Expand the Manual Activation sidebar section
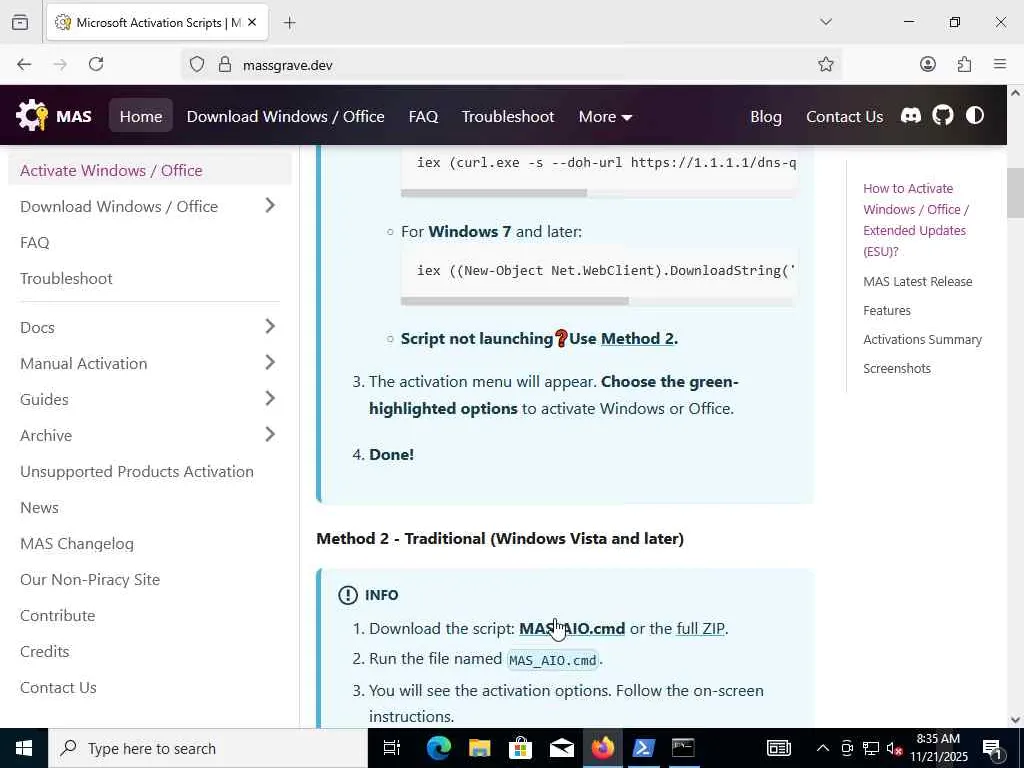The height and width of the screenshot is (768, 1024). point(270,362)
